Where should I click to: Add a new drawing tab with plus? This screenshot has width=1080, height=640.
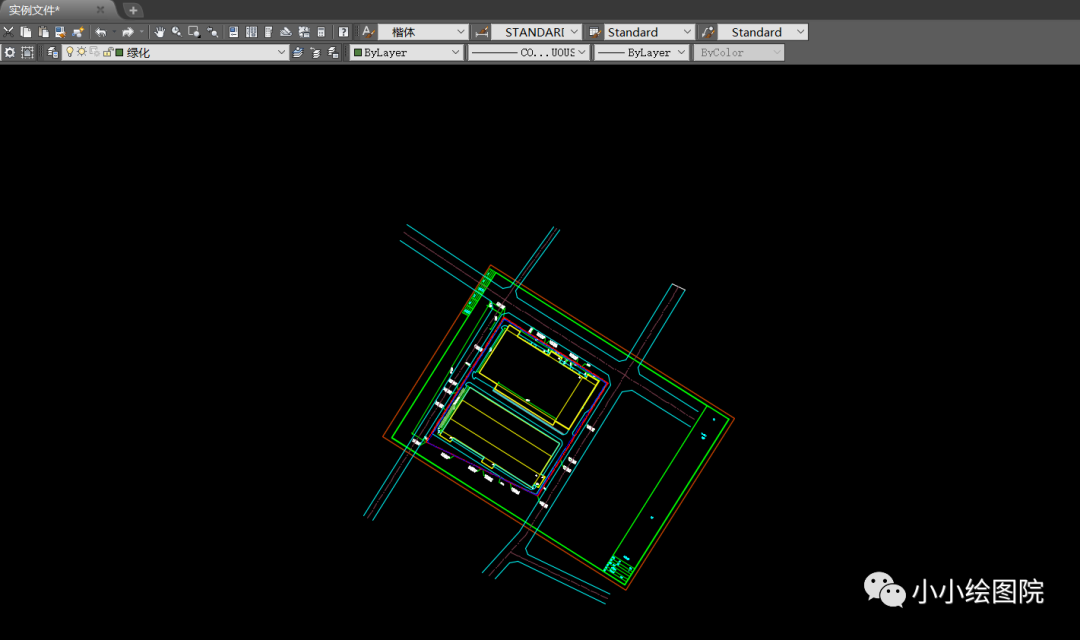pos(133,10)
